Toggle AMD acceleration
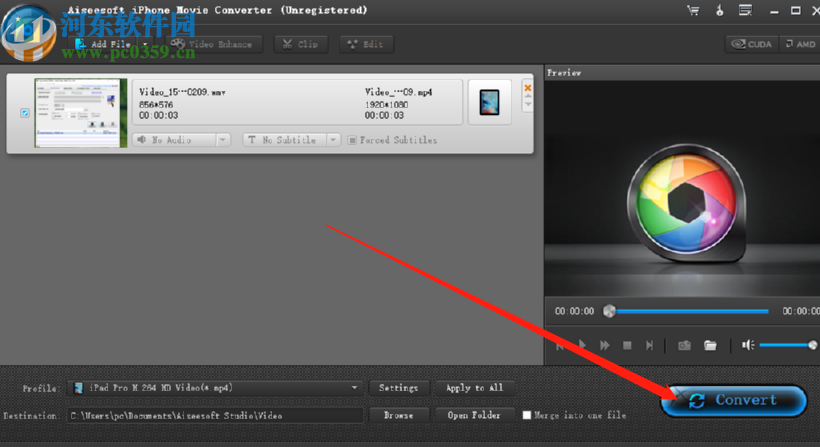This screenshot has height=447, width=820. (x=800, y=44)
